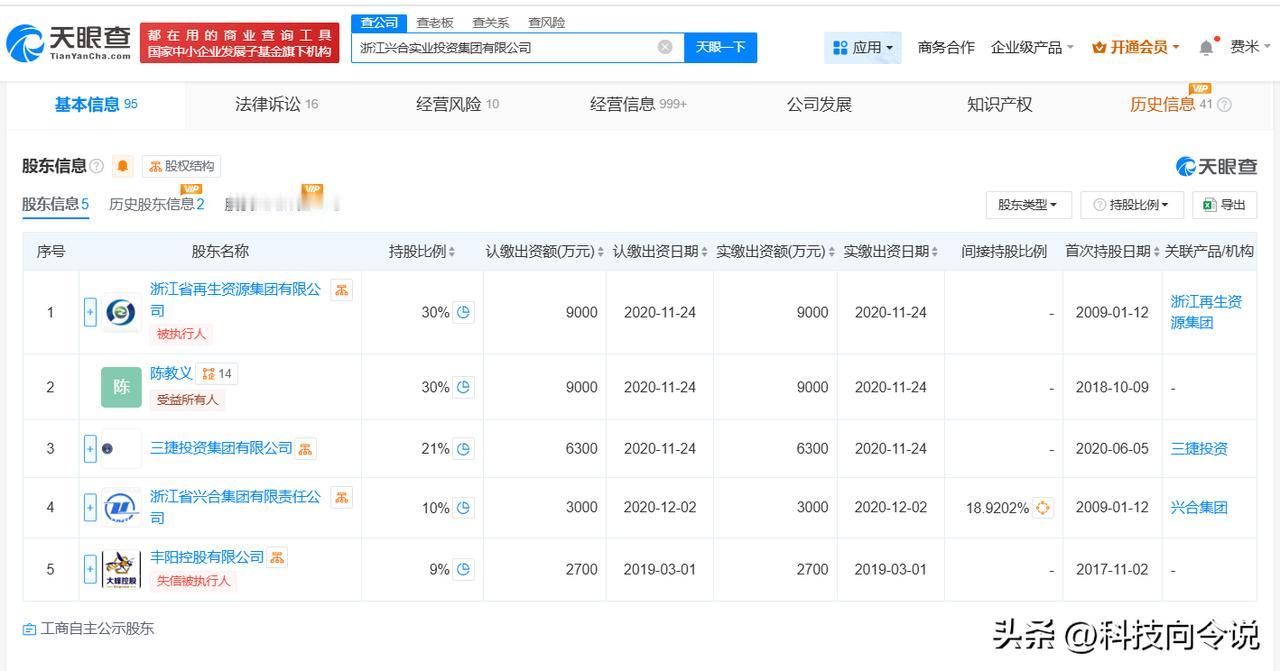Open equity structure icon for 浙江省兴合集团
Screen dimensions: 1280x671
(341, 497)
